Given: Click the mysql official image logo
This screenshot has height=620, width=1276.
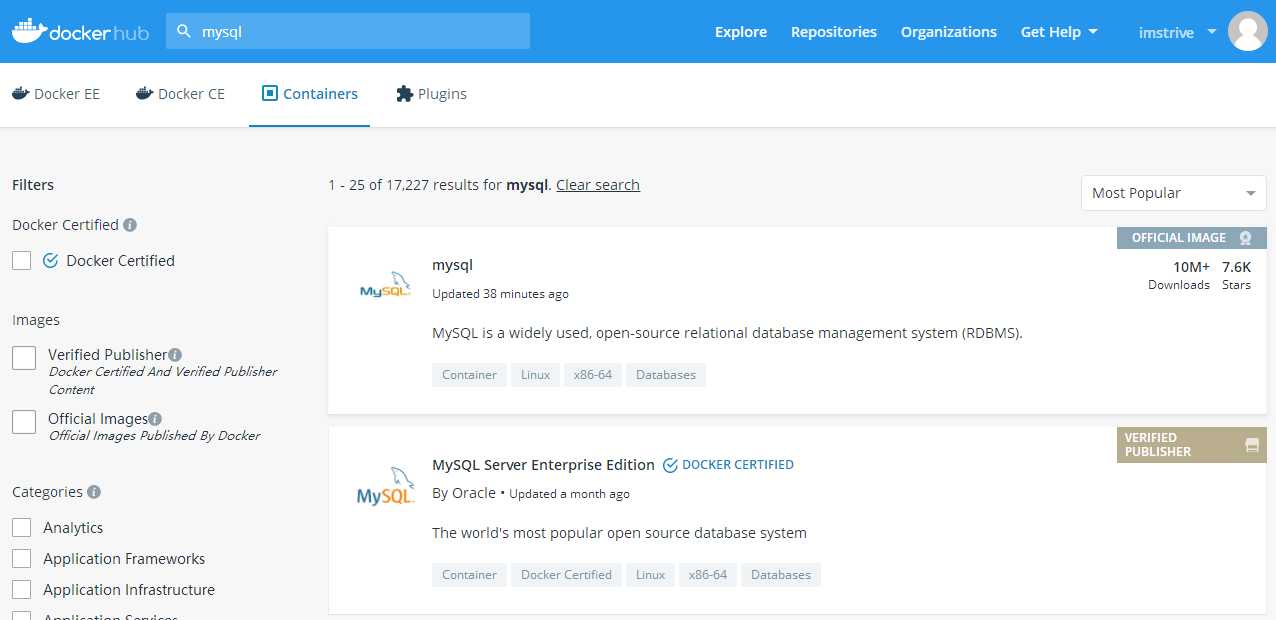Looking at the screenshot, I should coord(385,285).
